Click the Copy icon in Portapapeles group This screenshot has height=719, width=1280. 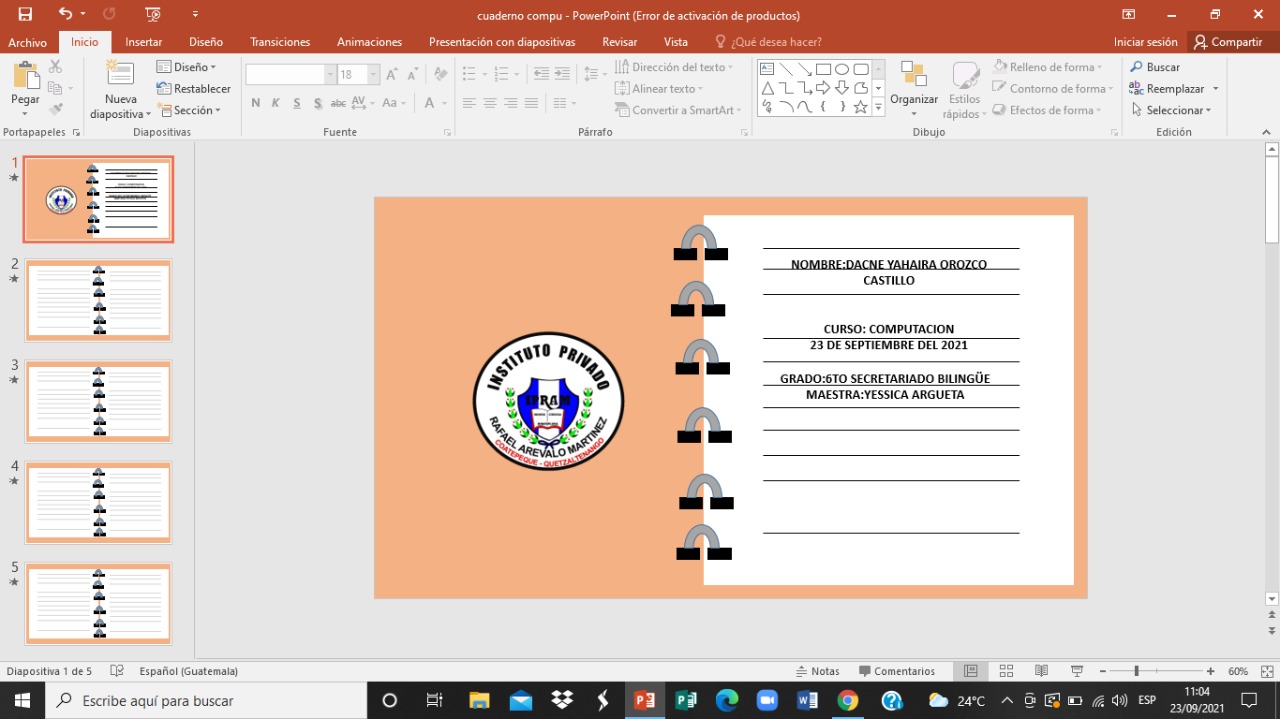tap(54, 88)
